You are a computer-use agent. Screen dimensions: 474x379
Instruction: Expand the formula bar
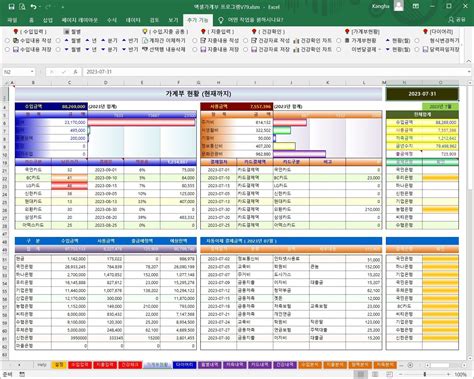tap(469, 72)
